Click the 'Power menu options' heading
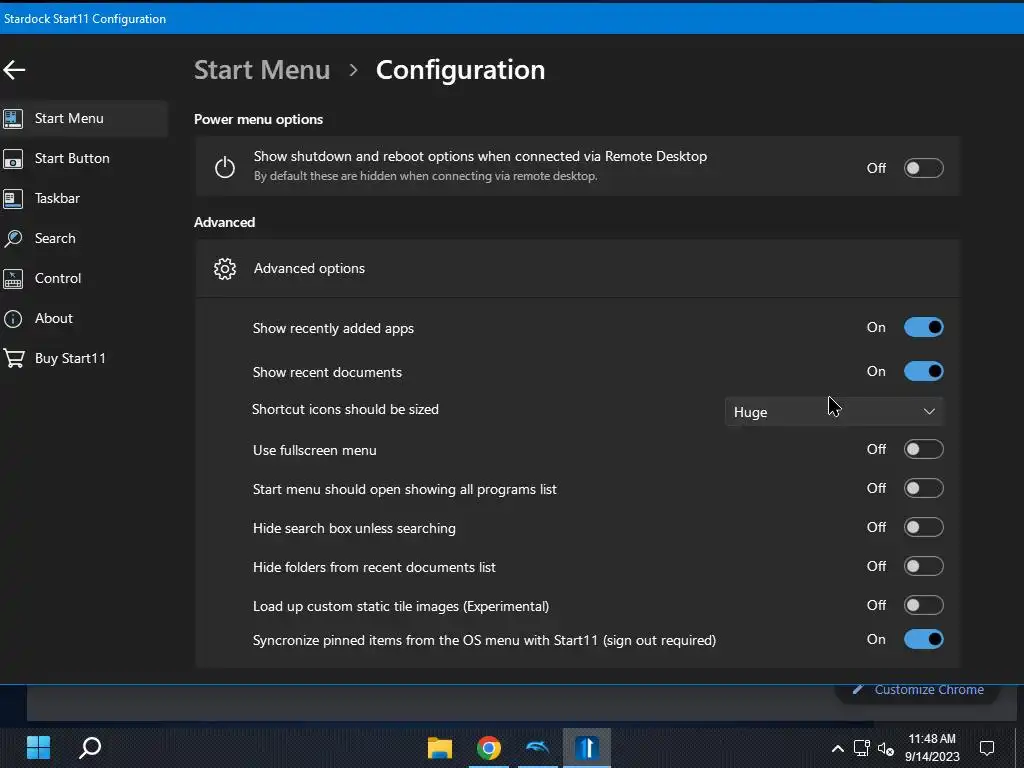This screenshot has height=768, width=1024. 259,120
